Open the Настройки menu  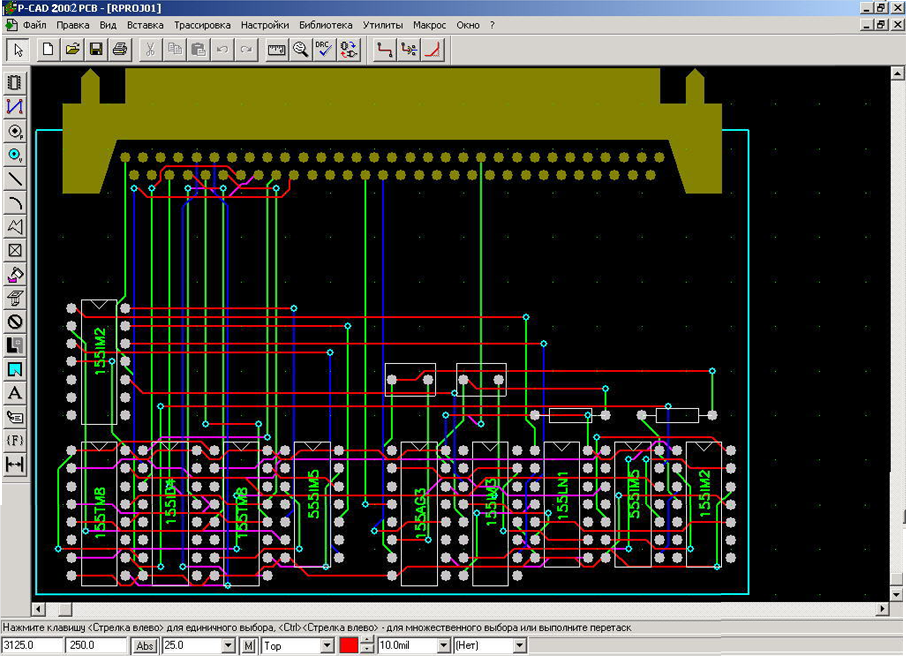(265, 25)
